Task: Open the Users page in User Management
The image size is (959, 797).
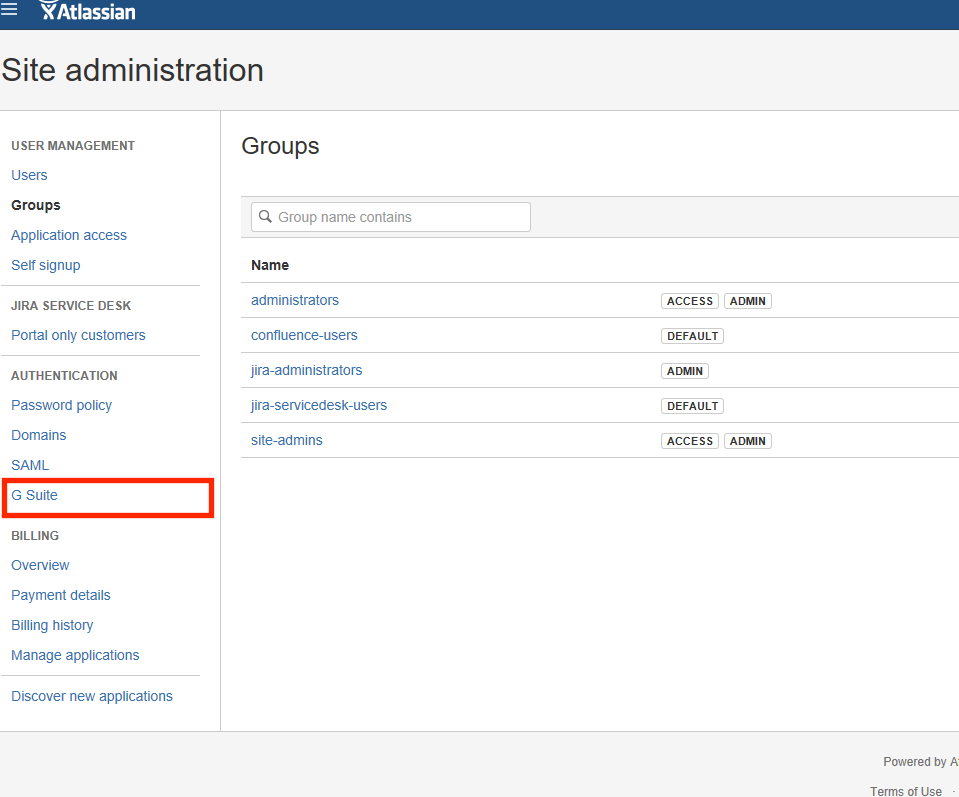Action: click(29, 175)
